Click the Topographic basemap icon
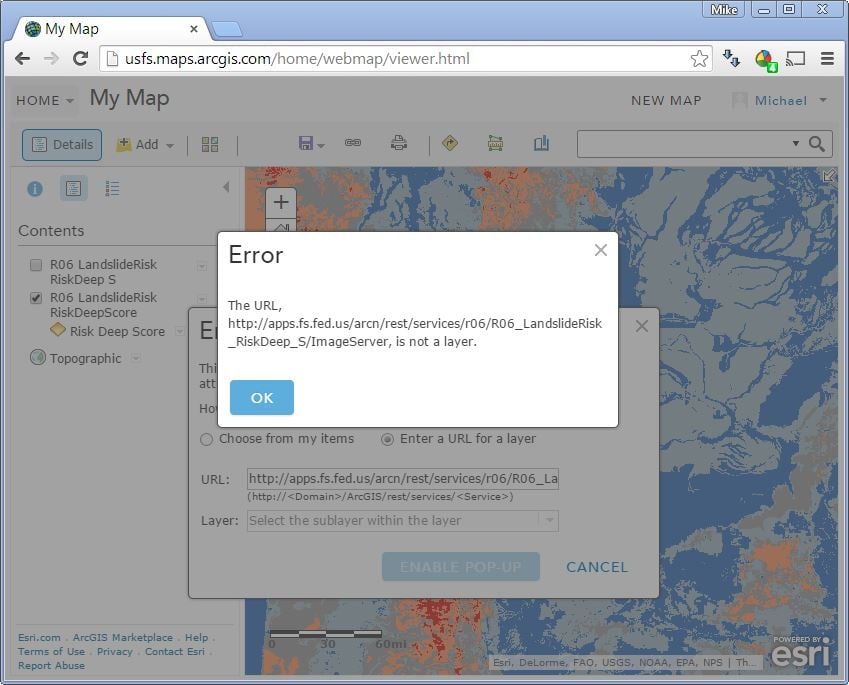 [x=38, y=357]
